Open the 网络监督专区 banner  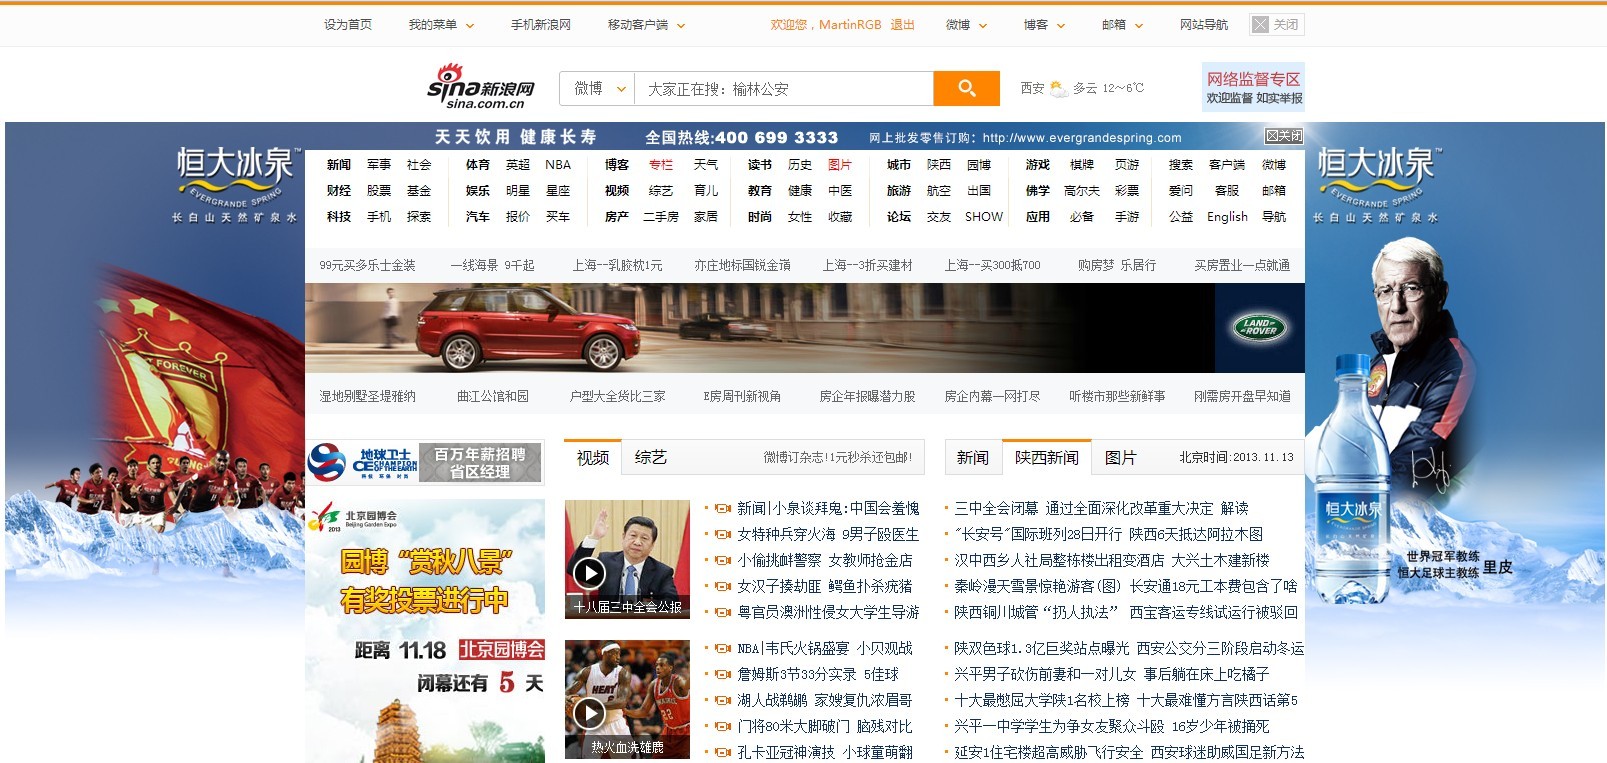1253,87
